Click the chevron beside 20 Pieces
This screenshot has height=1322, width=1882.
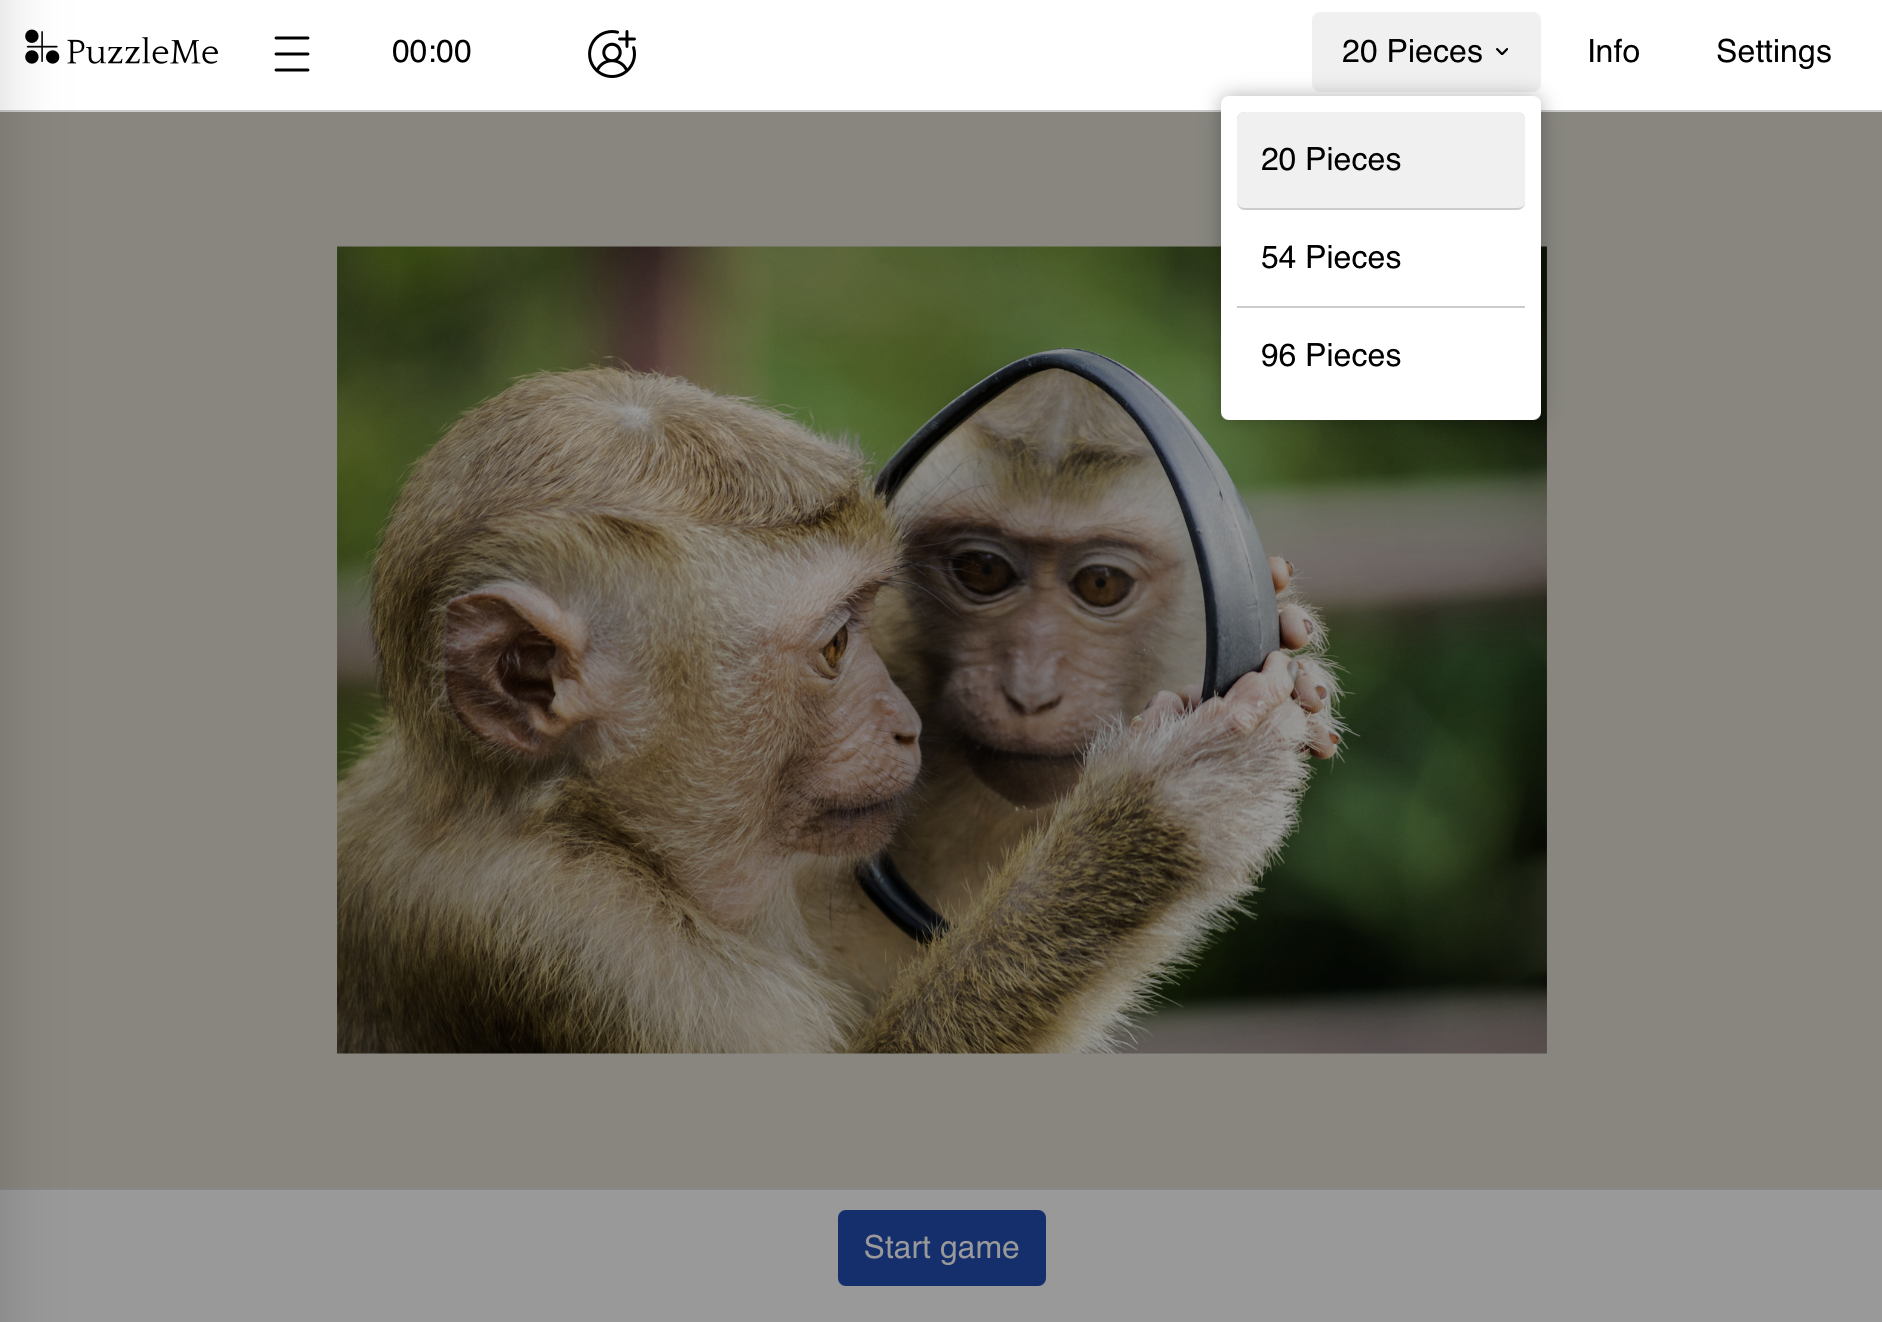pyautogui.click(x=1502, y=52)
